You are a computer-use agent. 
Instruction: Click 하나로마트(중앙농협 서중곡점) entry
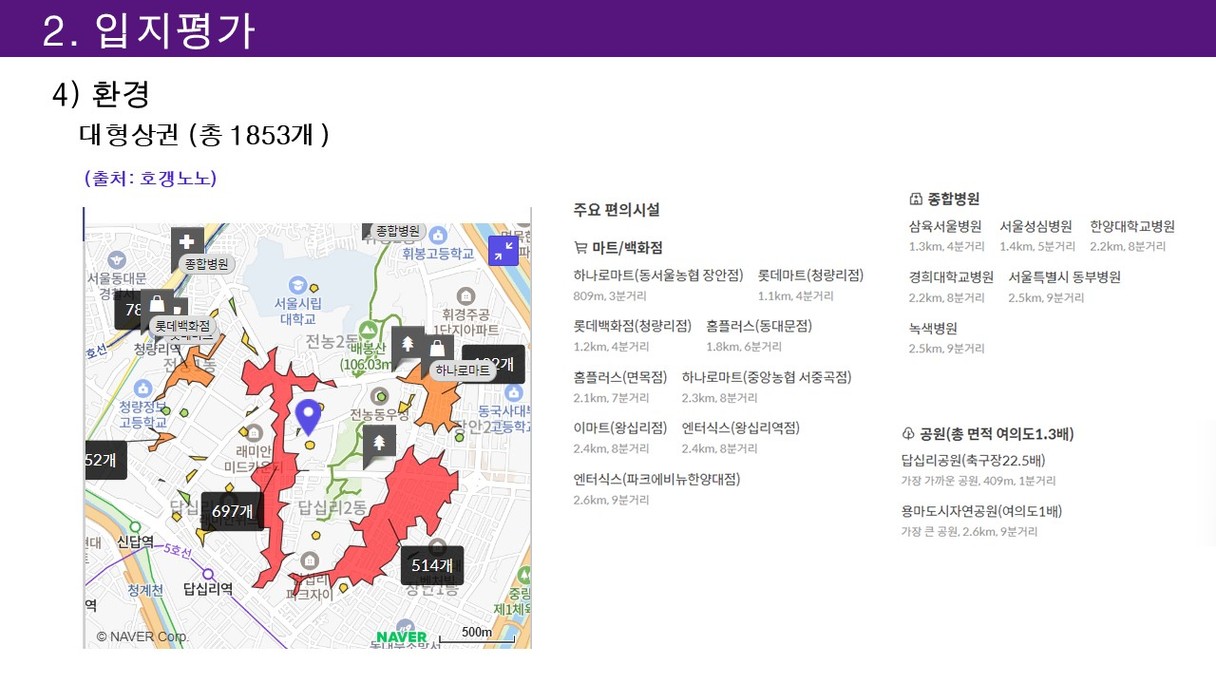(x=767, y=377)
